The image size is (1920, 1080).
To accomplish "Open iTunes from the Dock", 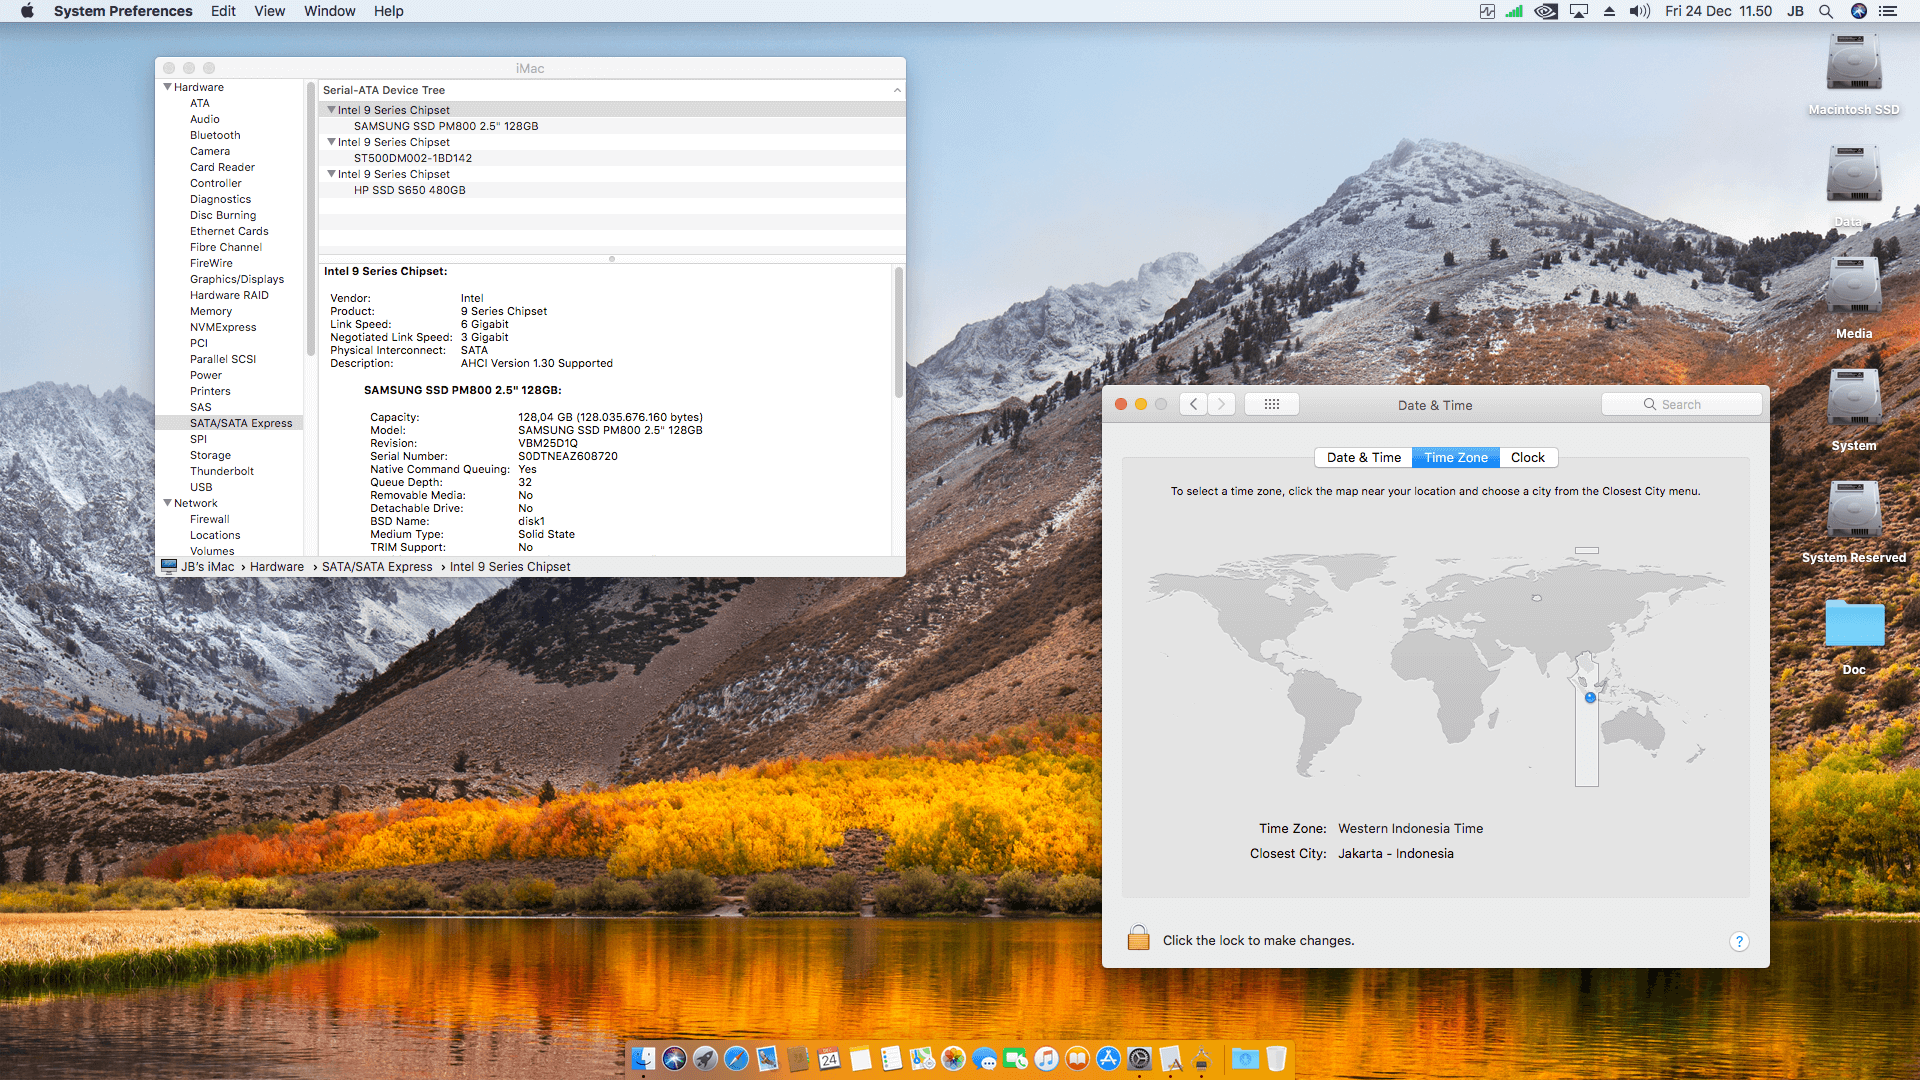I will tap(1046, 1058).
